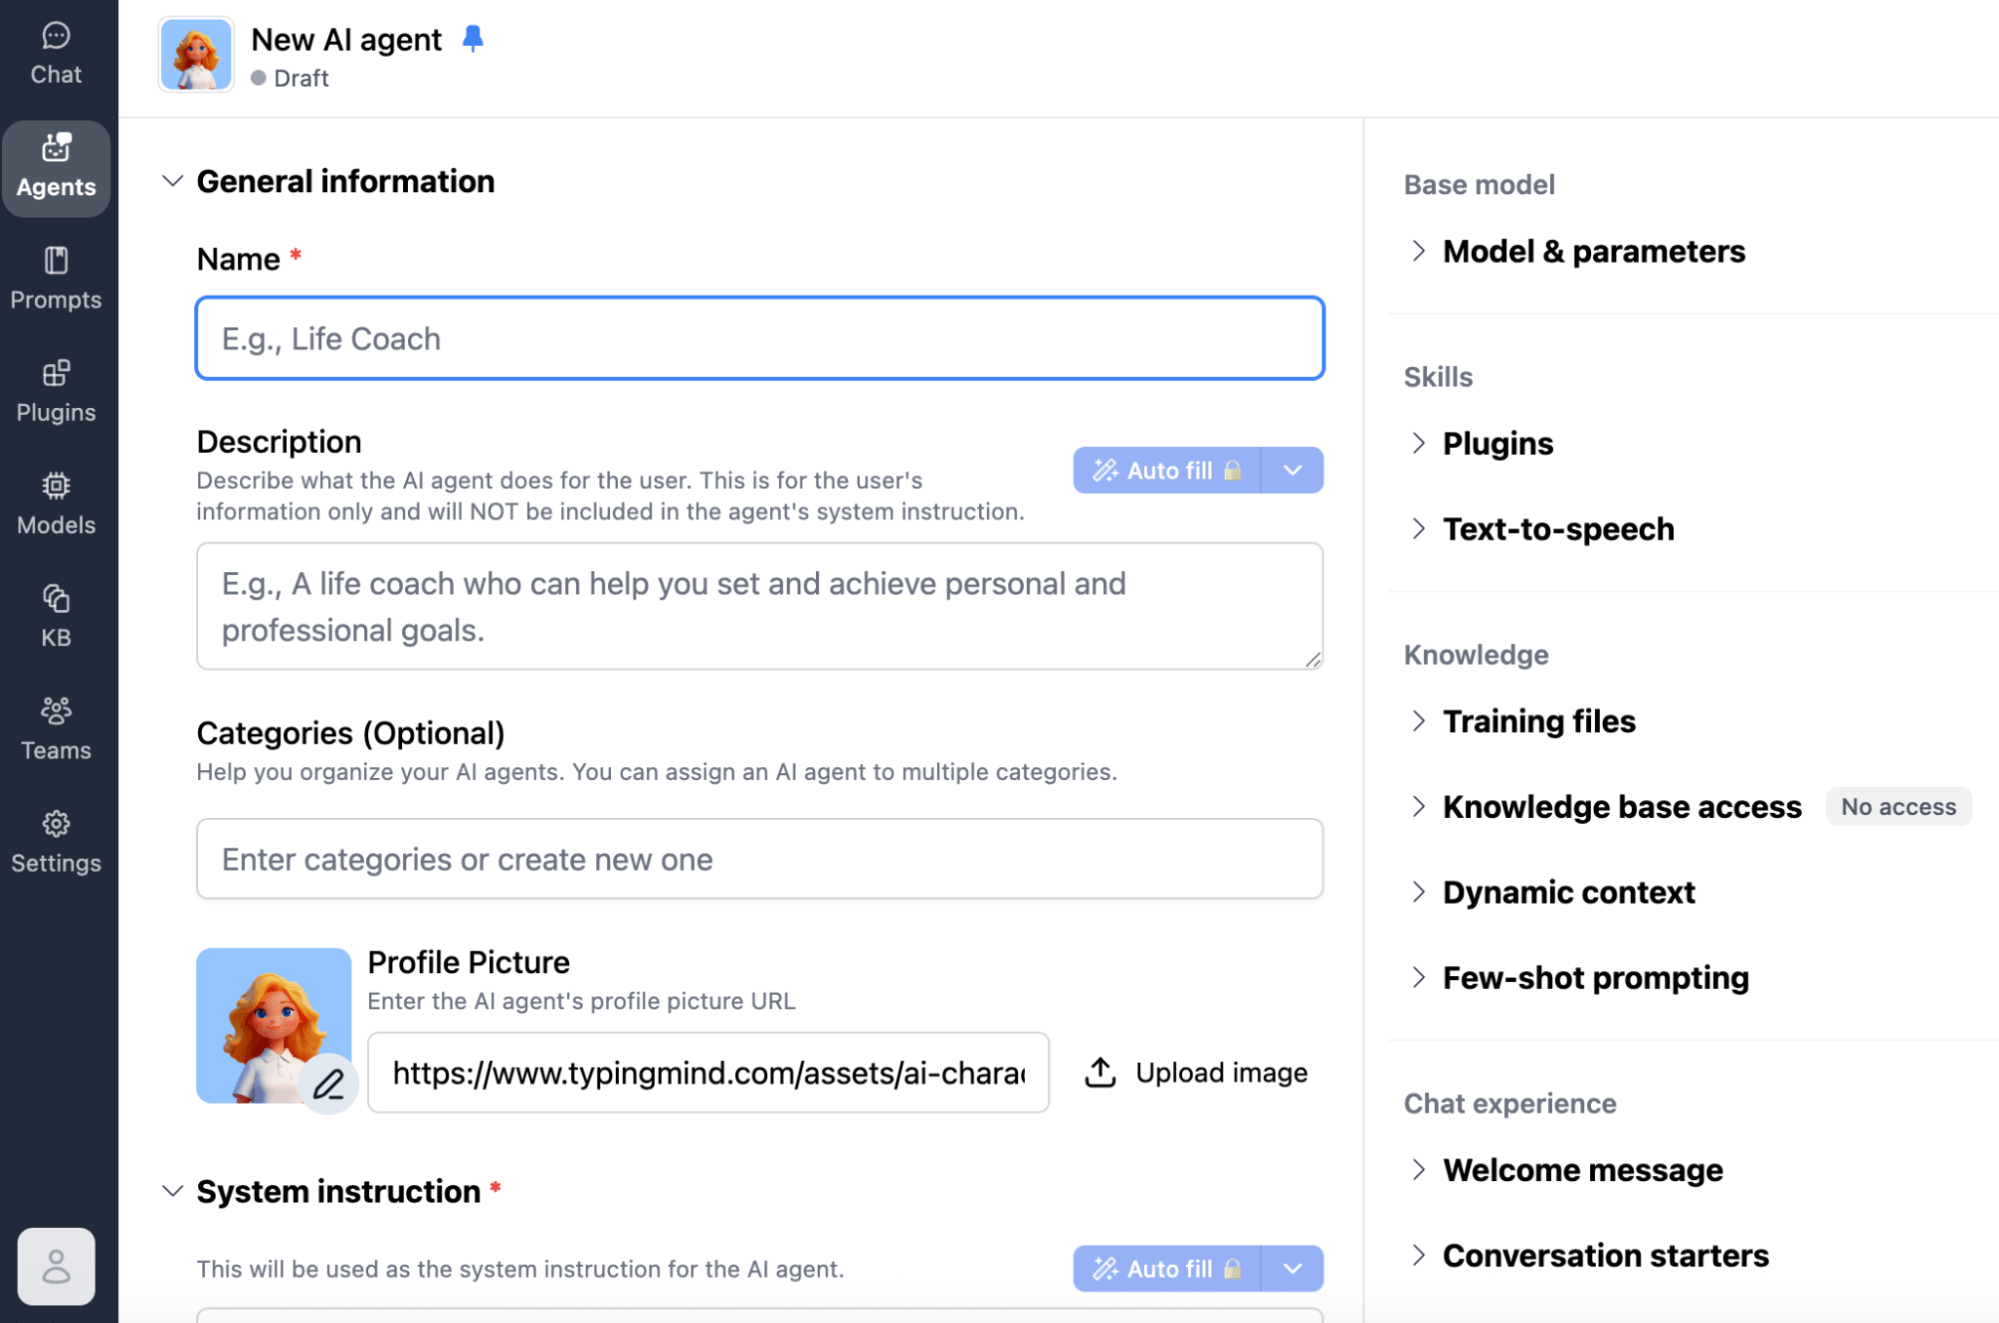The image size is (1999, 1323).
Task: Select the KB sidebar icon
Action: (x=55, y=616)
